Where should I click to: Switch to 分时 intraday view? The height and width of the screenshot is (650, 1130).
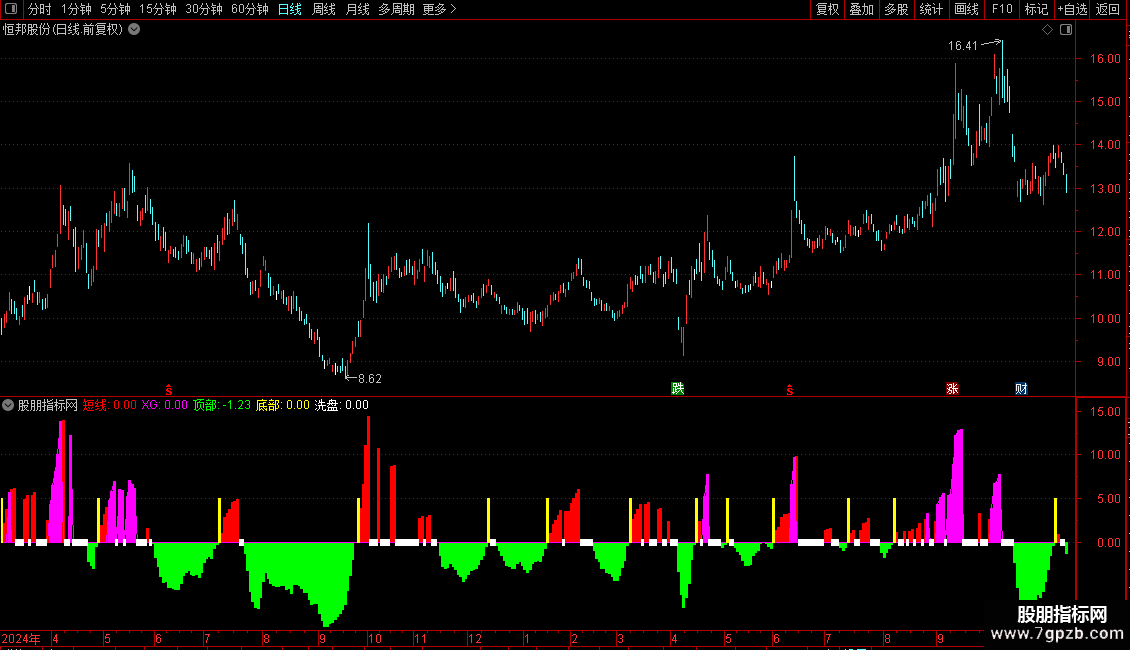pos(40,9)
